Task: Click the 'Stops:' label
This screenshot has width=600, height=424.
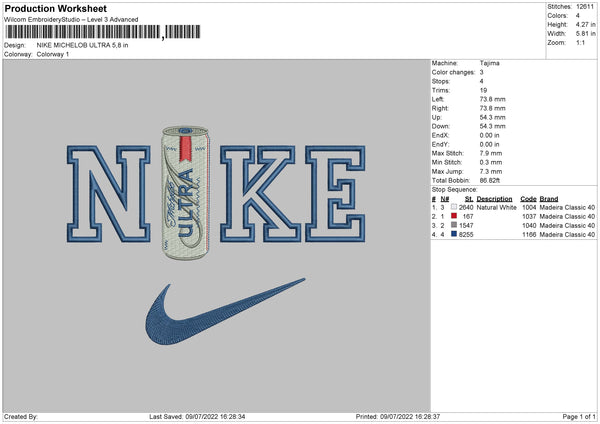Action: tap(440, 81)
